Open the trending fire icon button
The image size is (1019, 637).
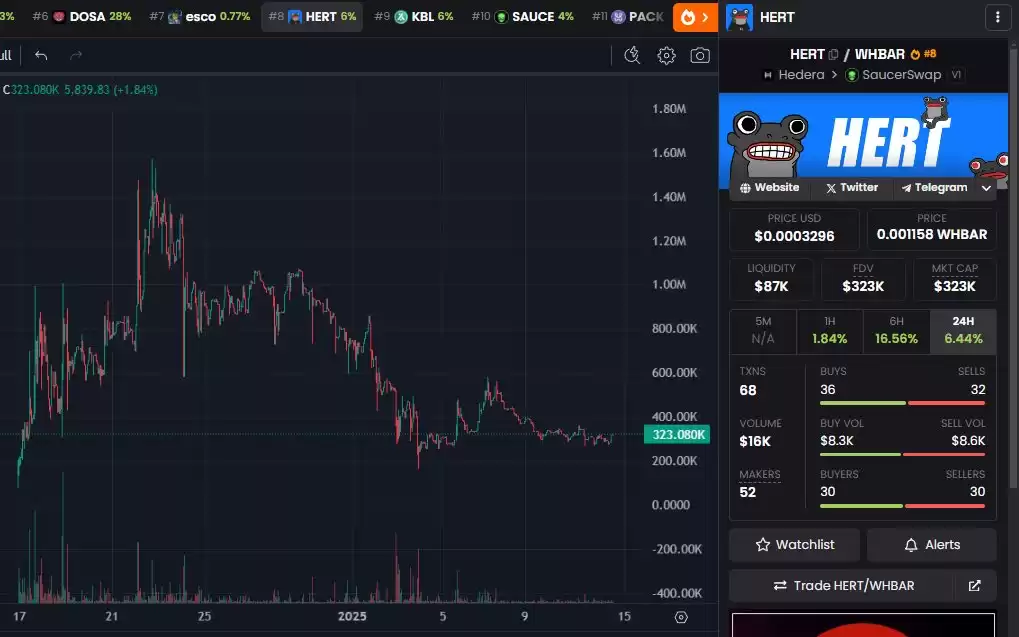695,17
